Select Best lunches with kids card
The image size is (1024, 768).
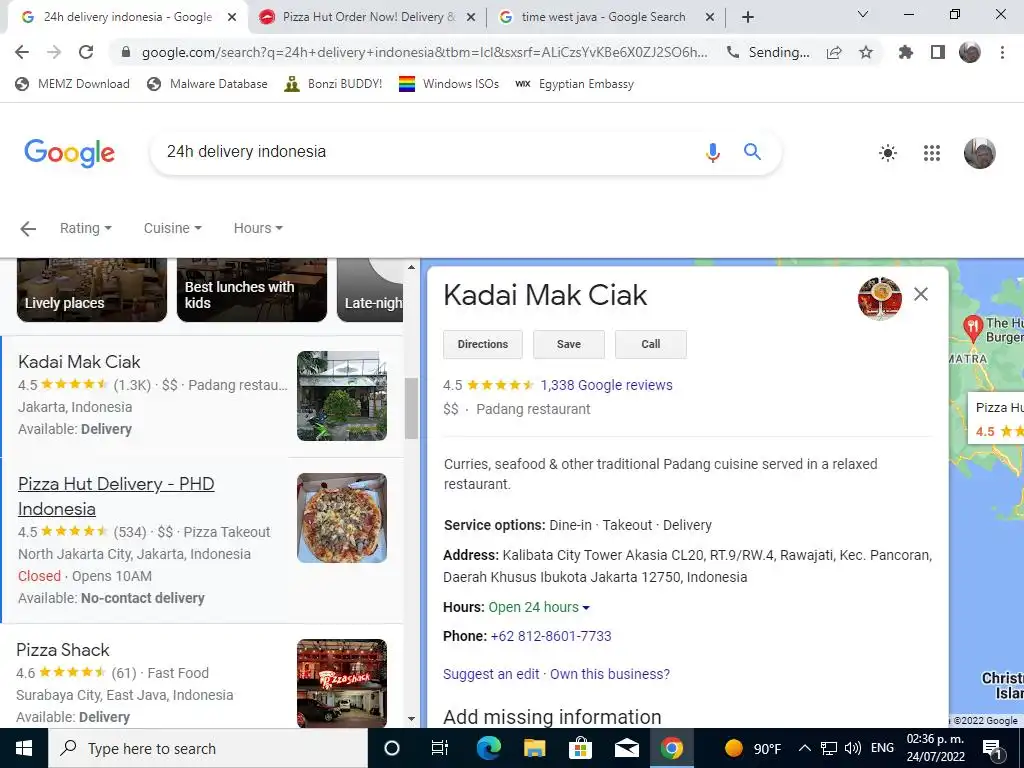coord(251,290)
